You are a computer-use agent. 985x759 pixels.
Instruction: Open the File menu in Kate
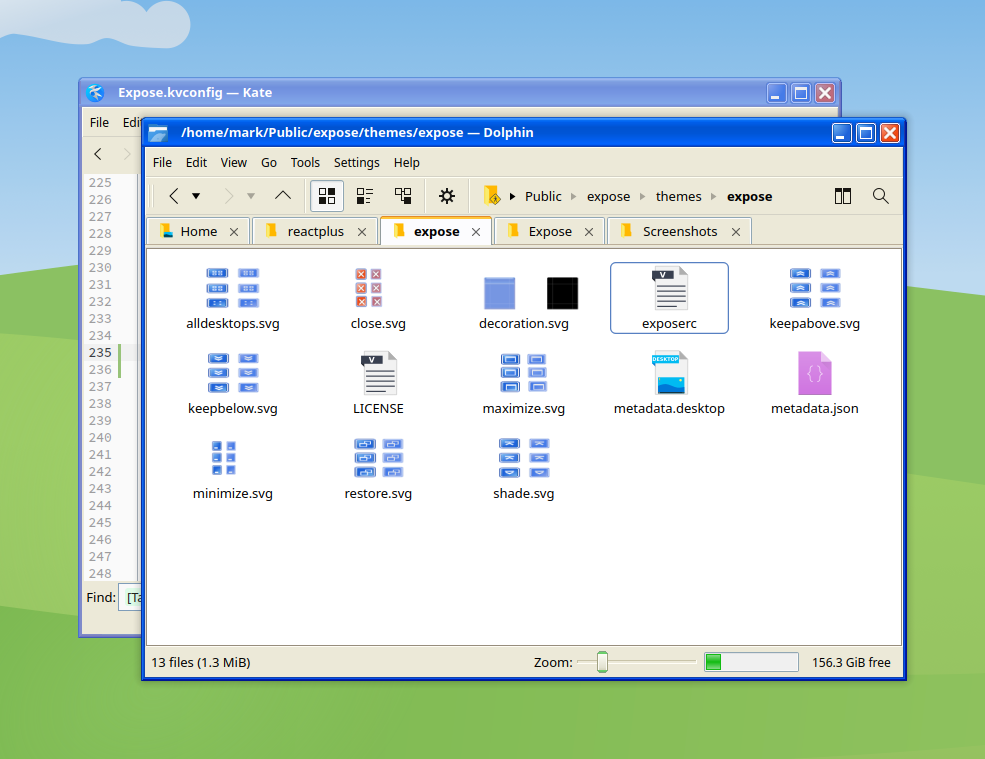point(99,123)
